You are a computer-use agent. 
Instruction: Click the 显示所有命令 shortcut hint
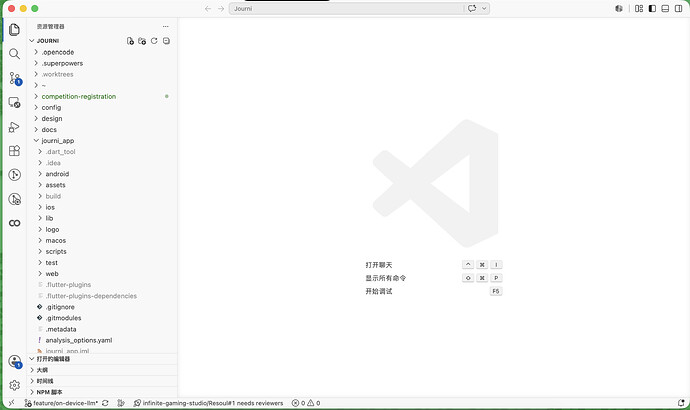tap(386, 278)
